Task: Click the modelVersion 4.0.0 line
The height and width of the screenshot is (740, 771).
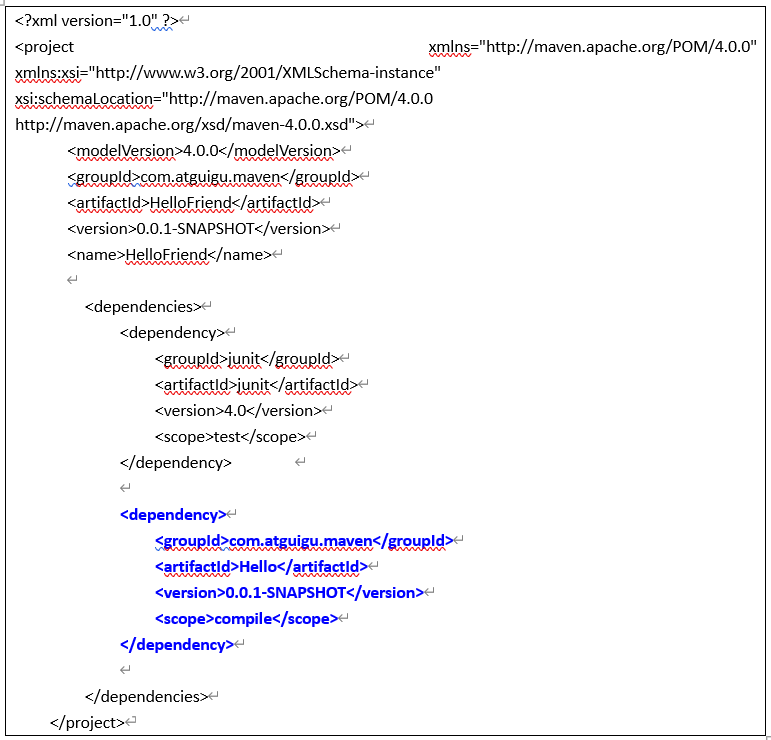Action: [204, 151]
